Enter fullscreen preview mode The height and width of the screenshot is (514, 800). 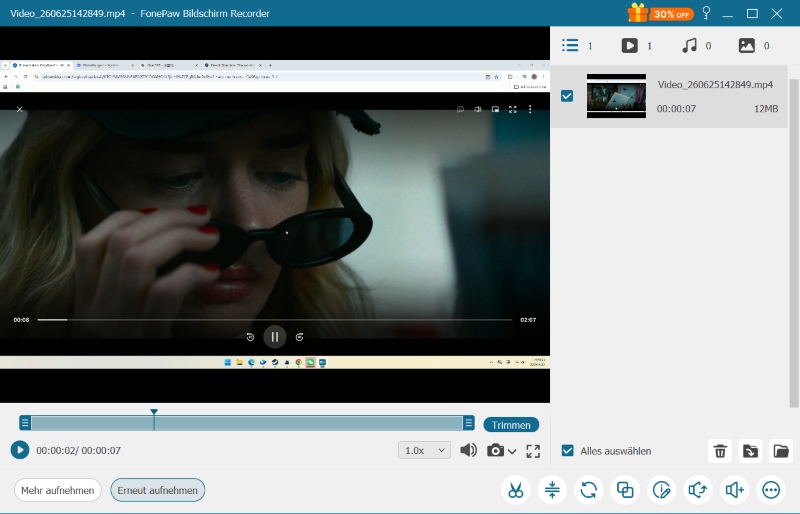coord(533,451)
